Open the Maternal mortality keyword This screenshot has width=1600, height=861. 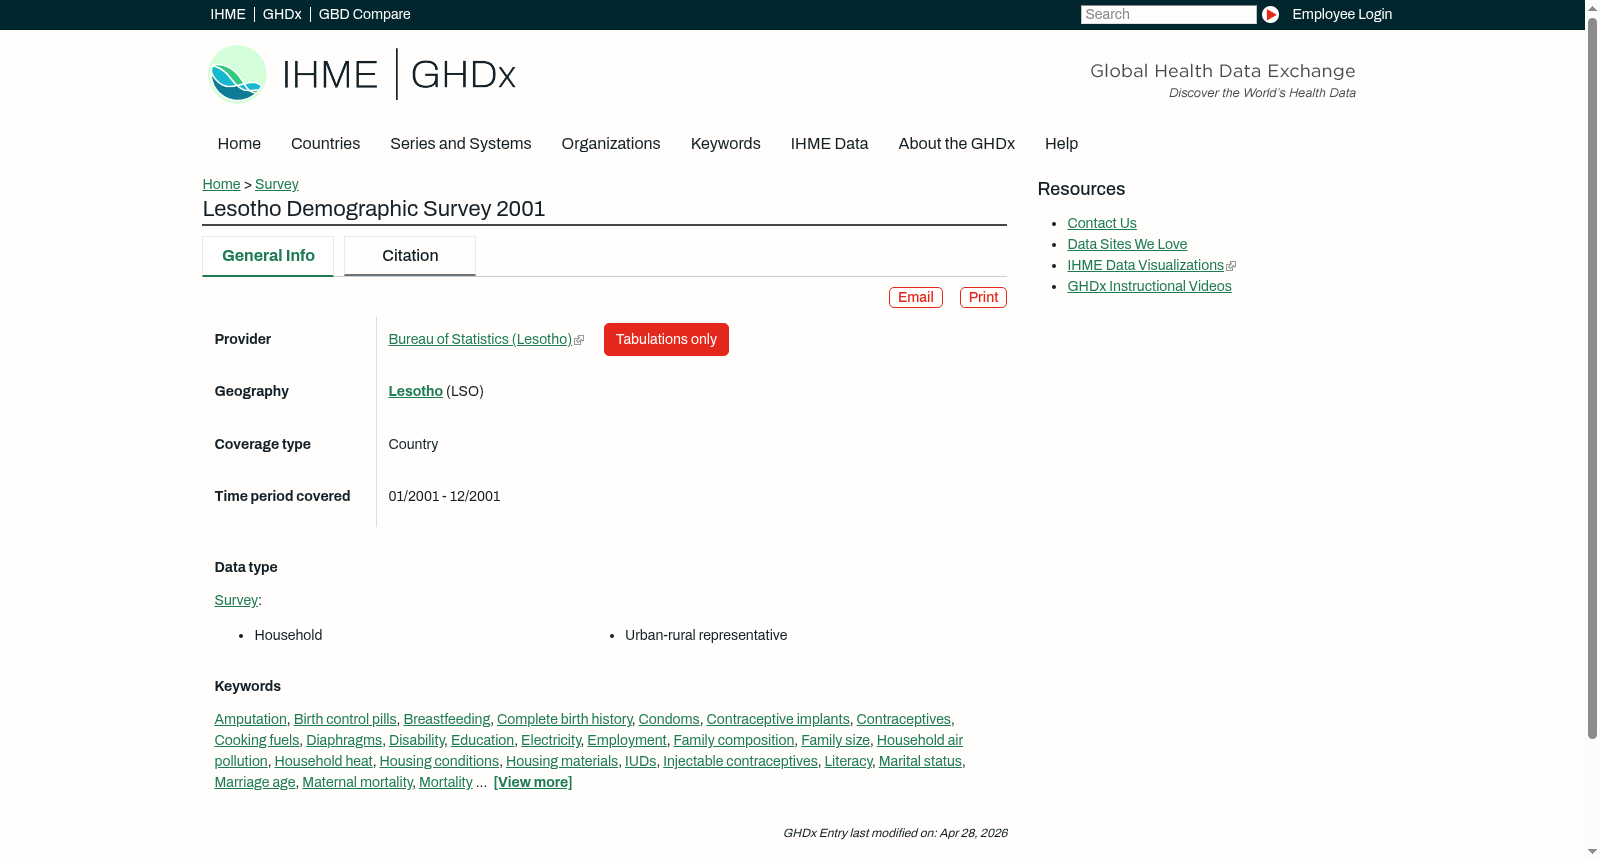(x=357, y=783)
